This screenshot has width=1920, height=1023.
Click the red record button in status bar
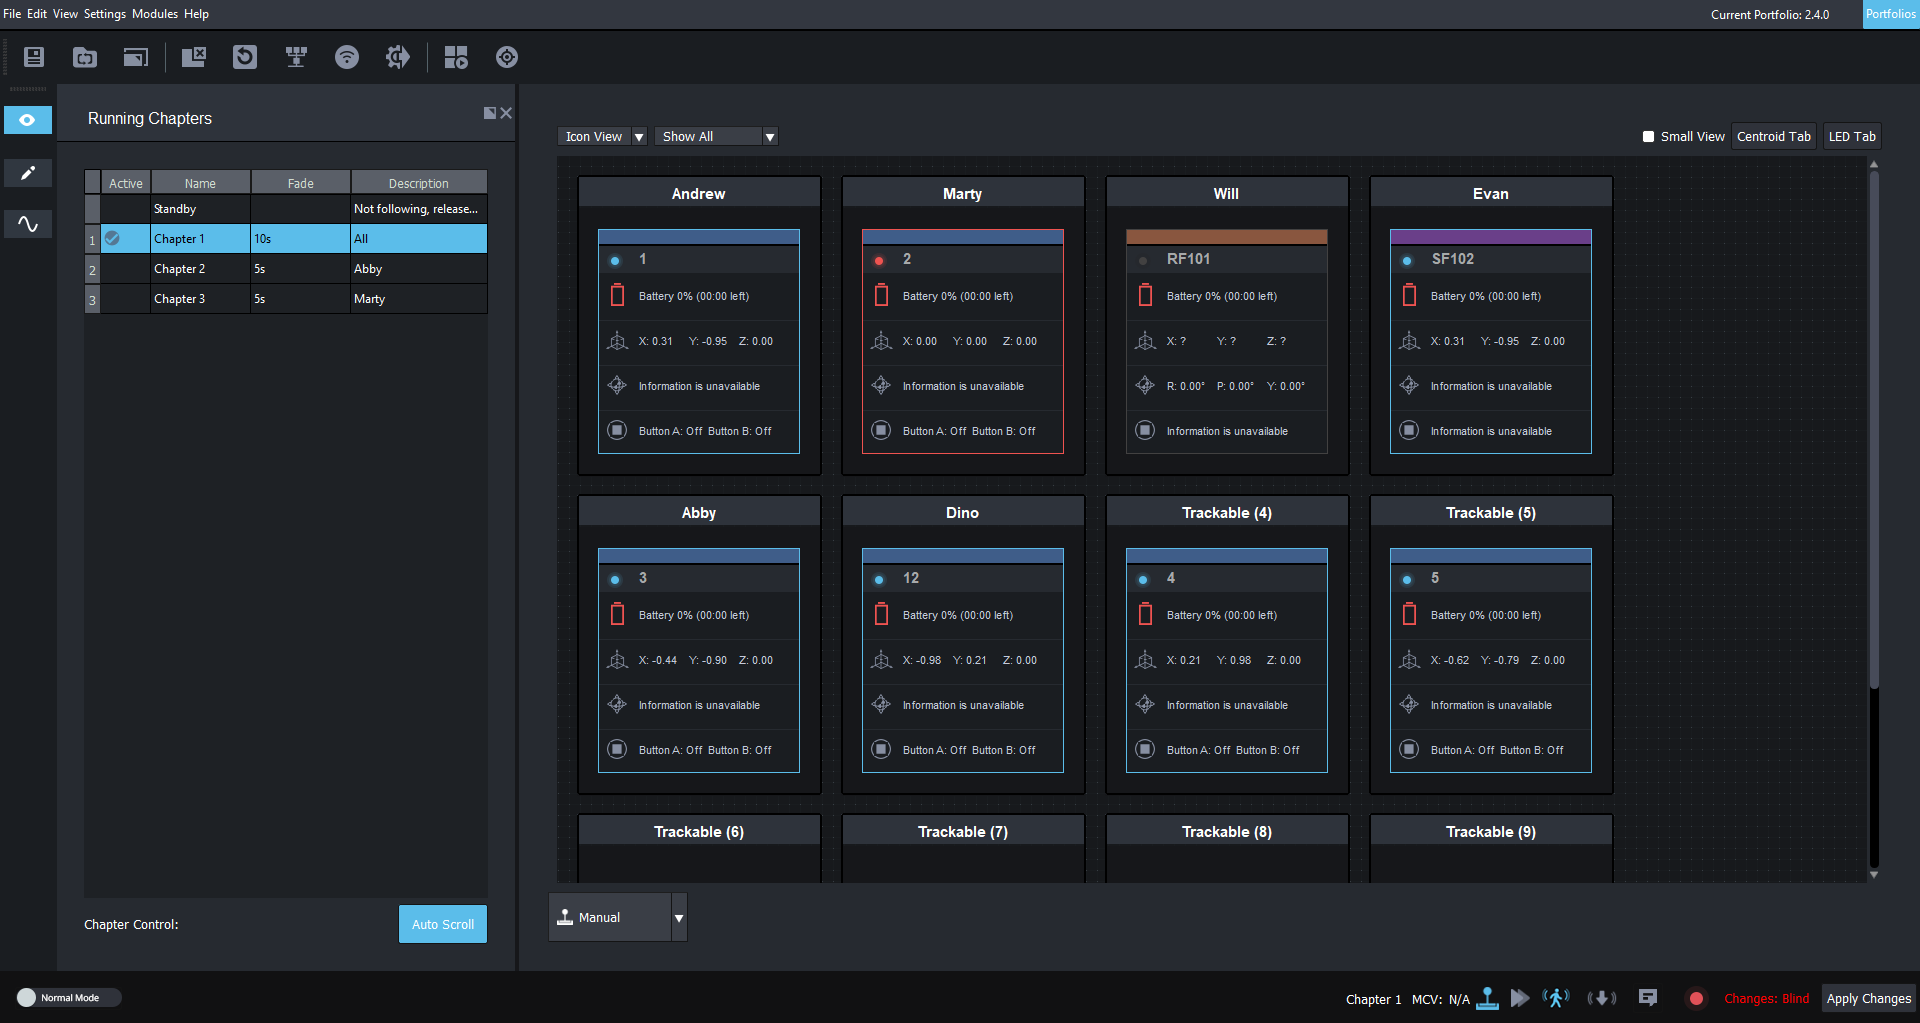pyautogui.click(x=1696, y=998)
